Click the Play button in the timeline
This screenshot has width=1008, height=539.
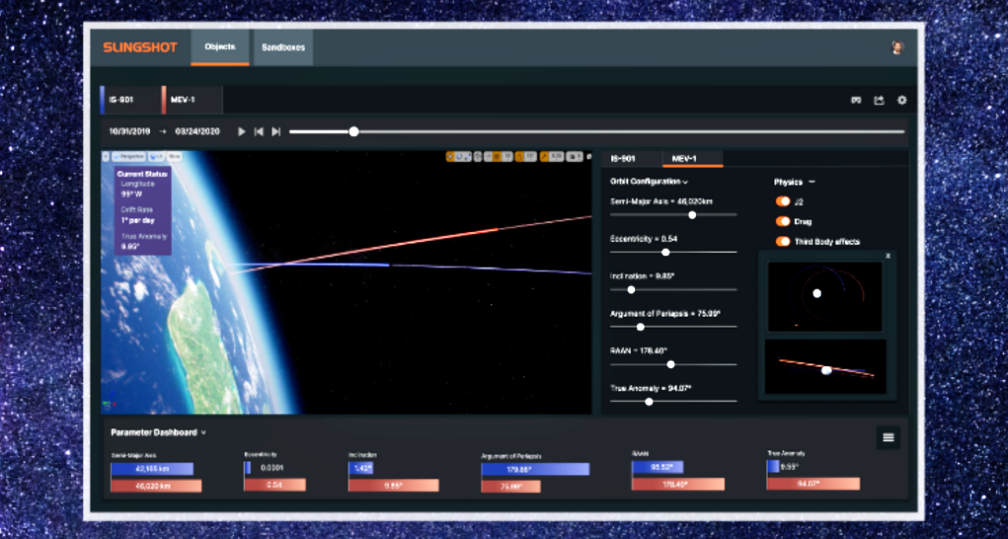pyautogui.click(x=241, y=131)
